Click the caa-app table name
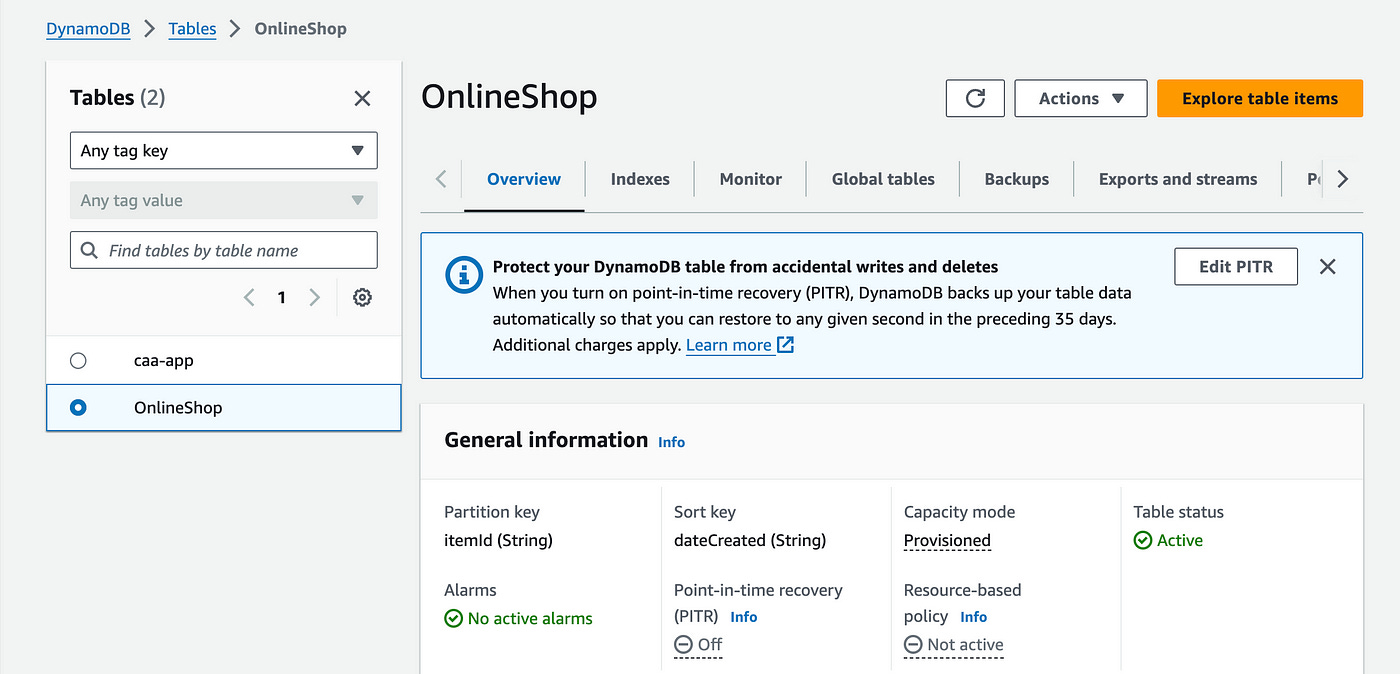 [164, 360]
